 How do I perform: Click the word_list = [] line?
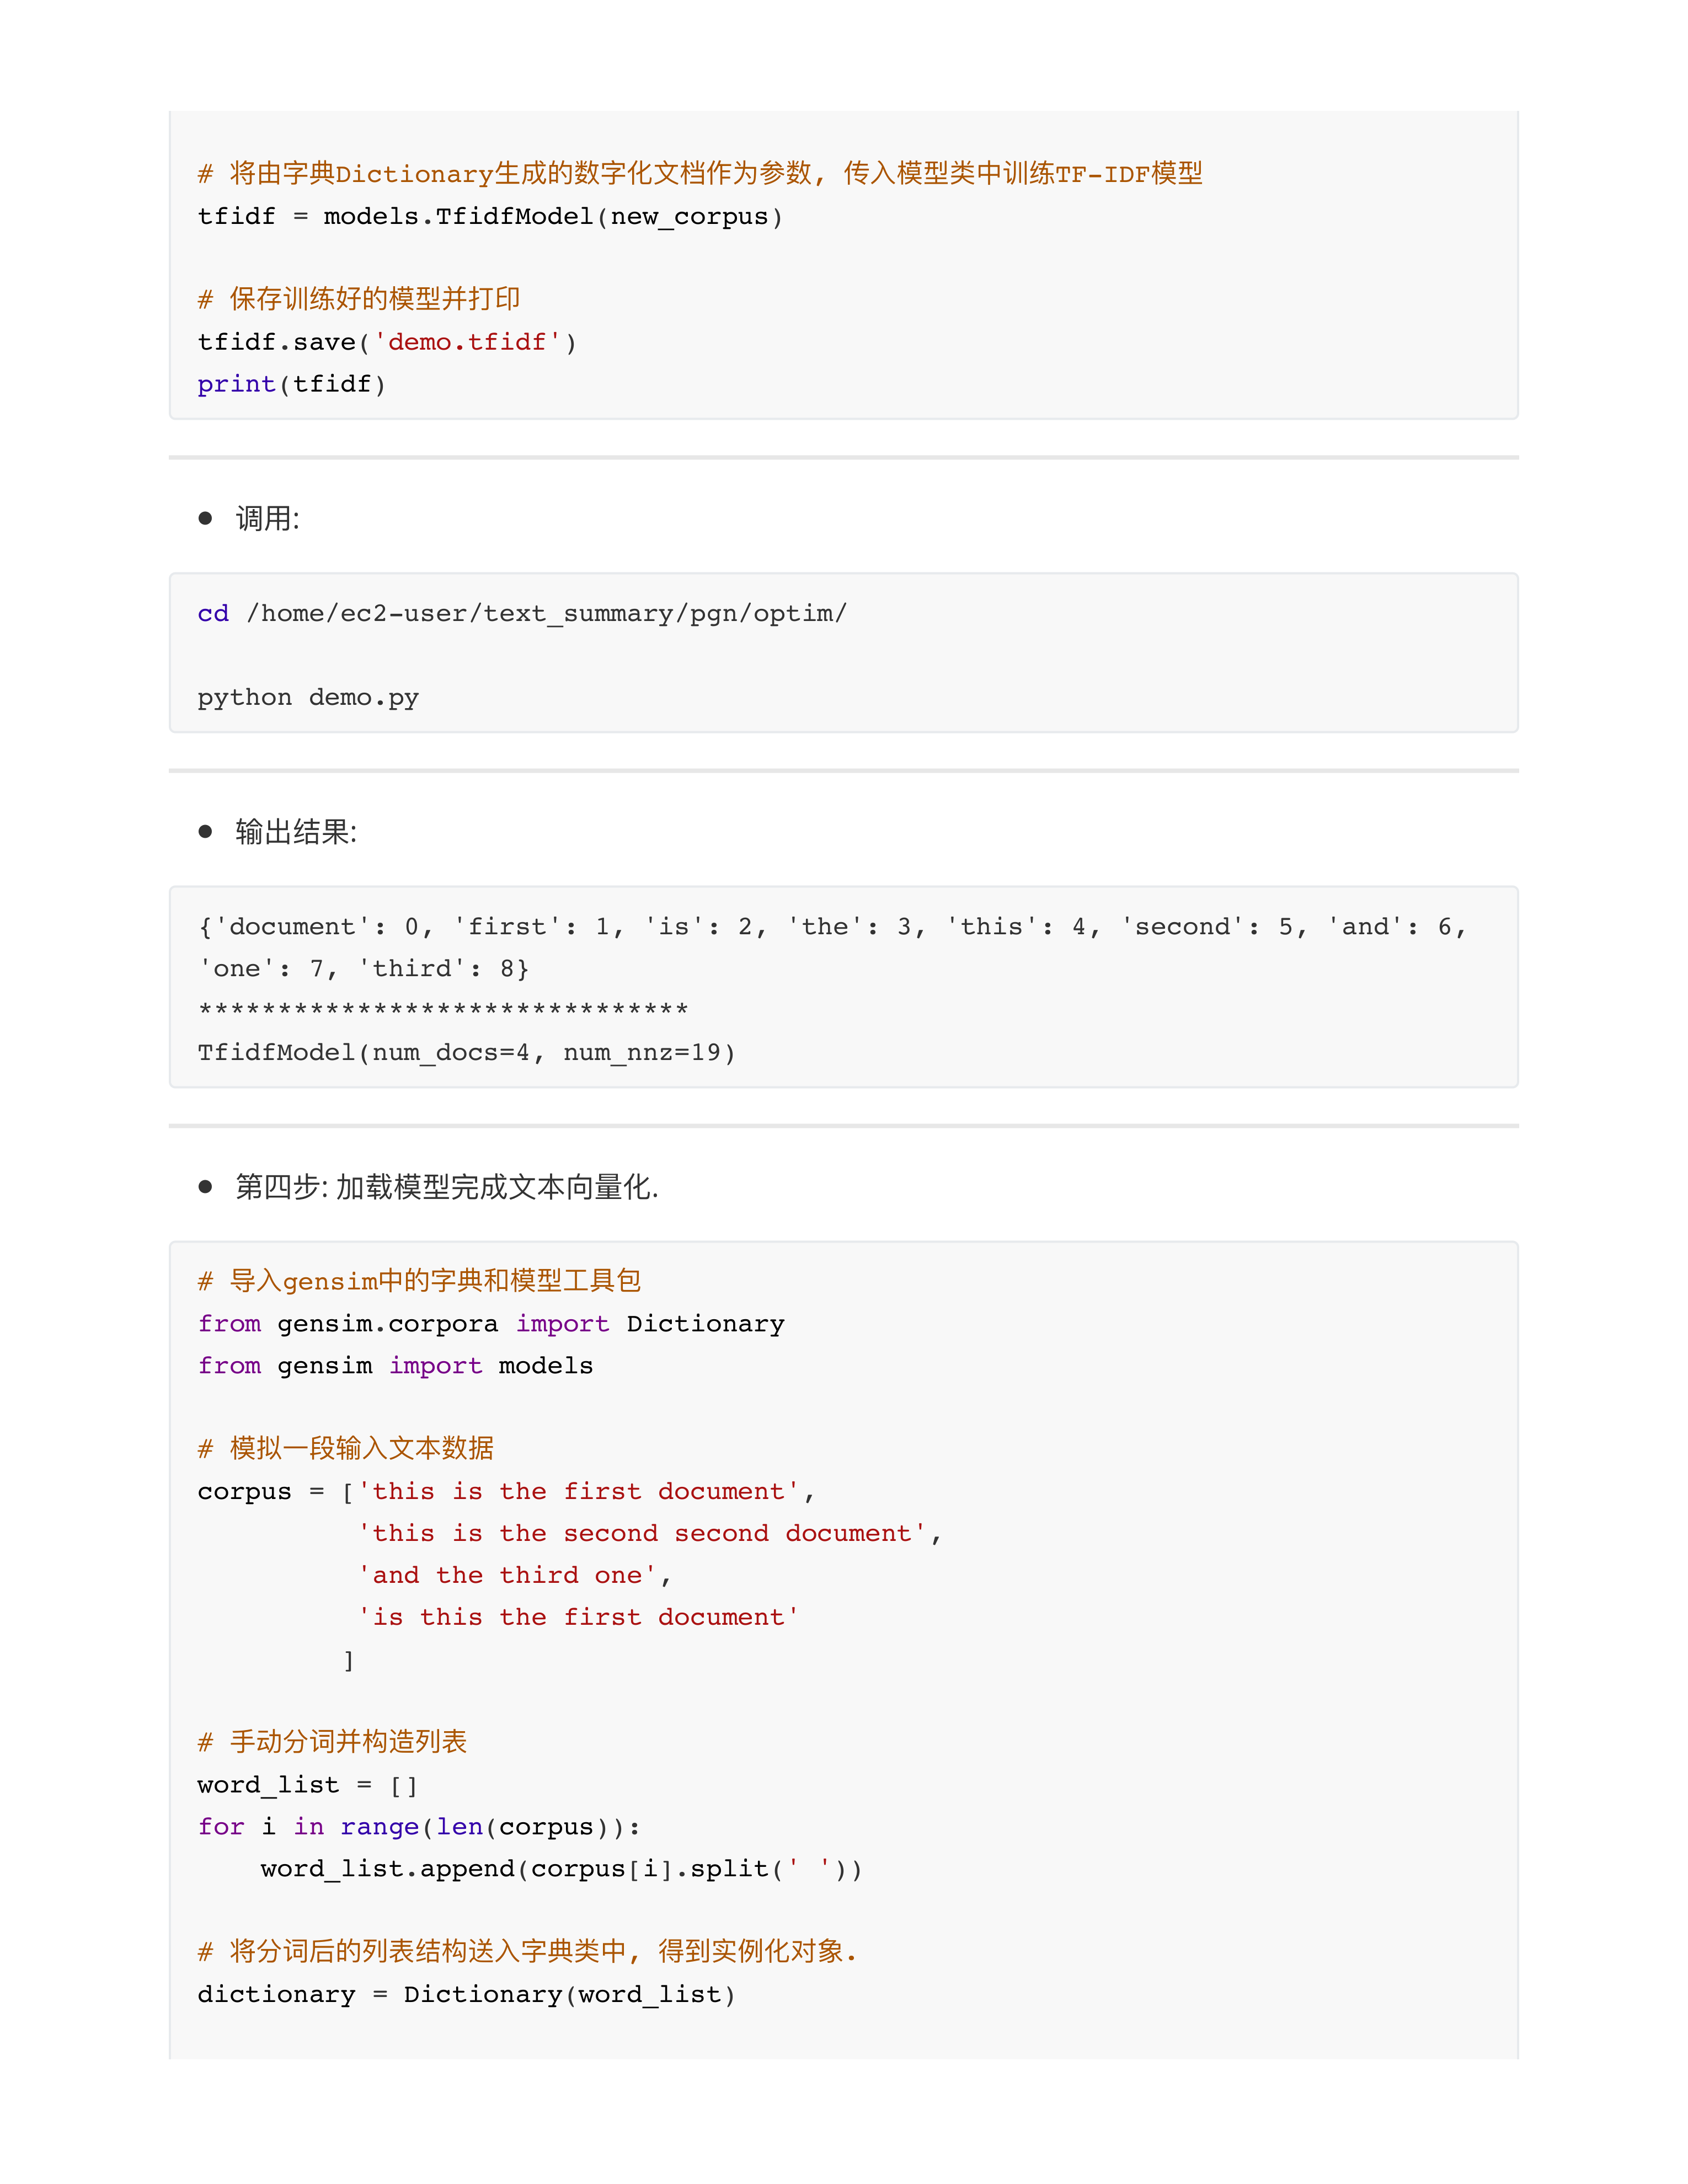pyautogui.click(x=307, y=1785)
